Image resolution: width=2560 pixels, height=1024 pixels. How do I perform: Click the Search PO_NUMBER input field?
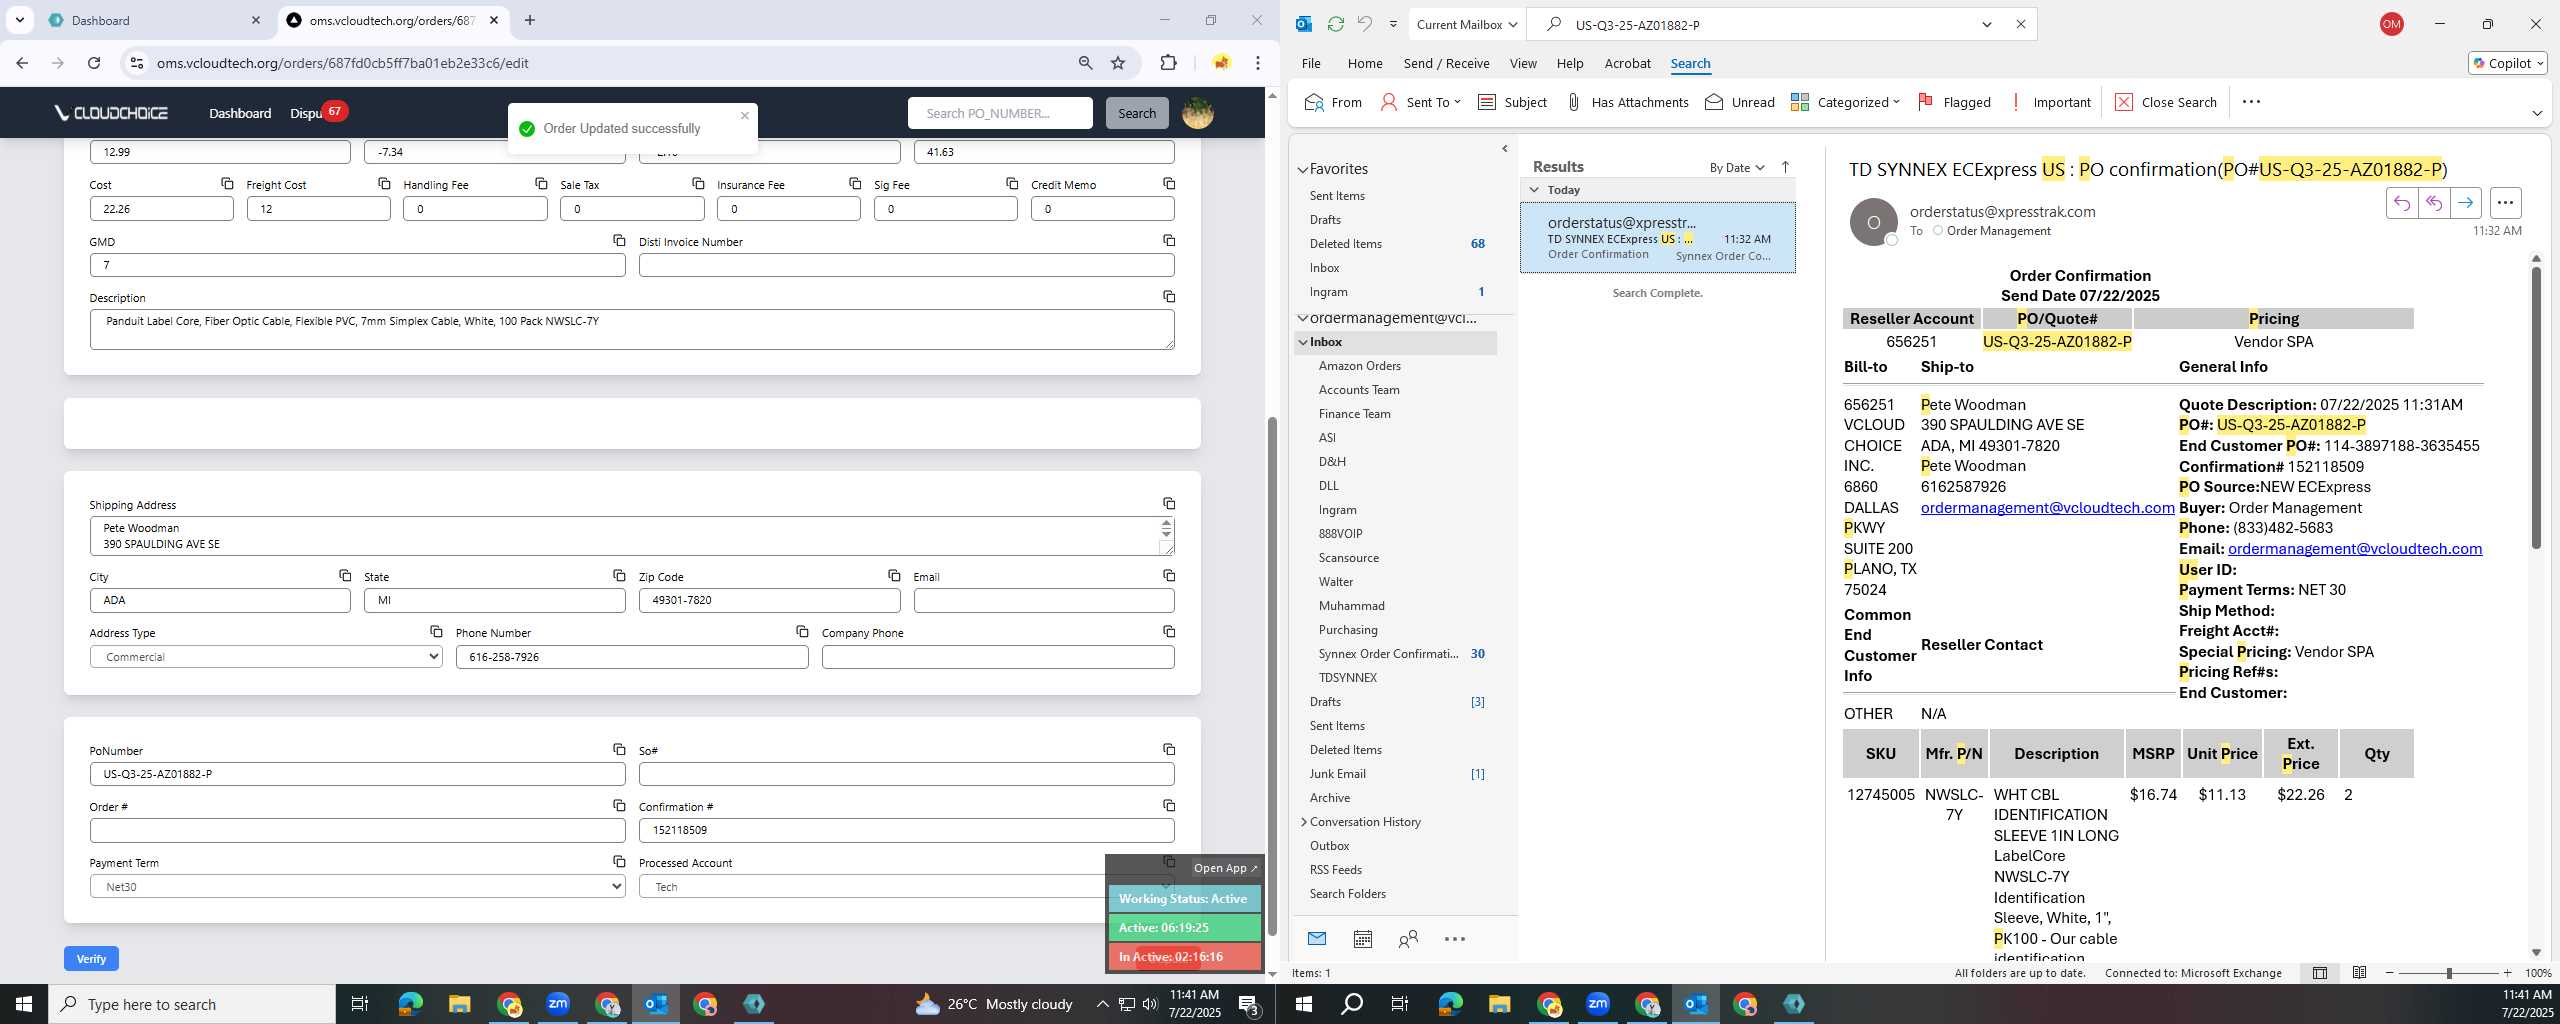click(x=1000, y=113)
